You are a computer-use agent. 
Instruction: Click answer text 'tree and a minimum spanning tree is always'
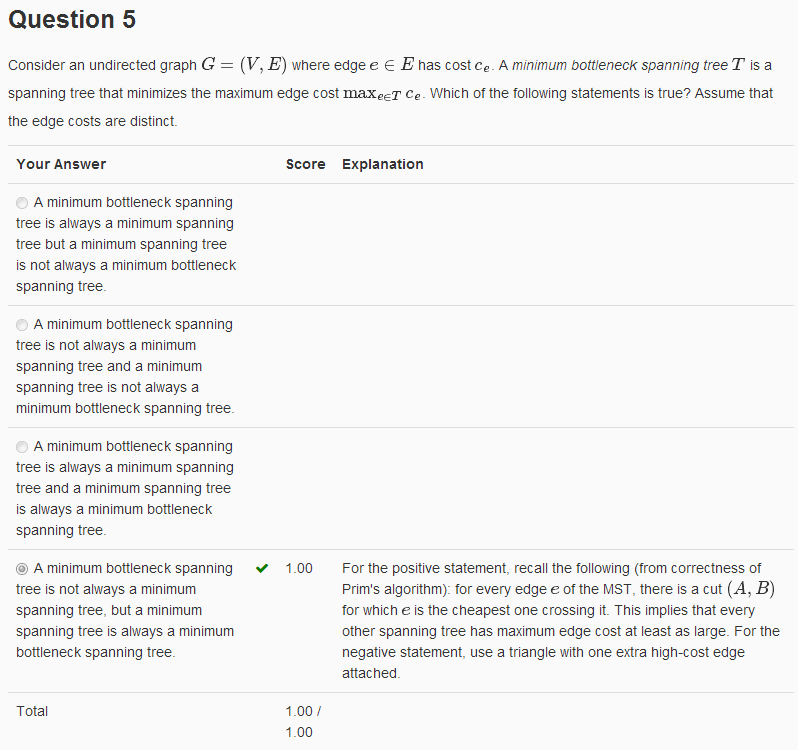click(x=125, y=488)
